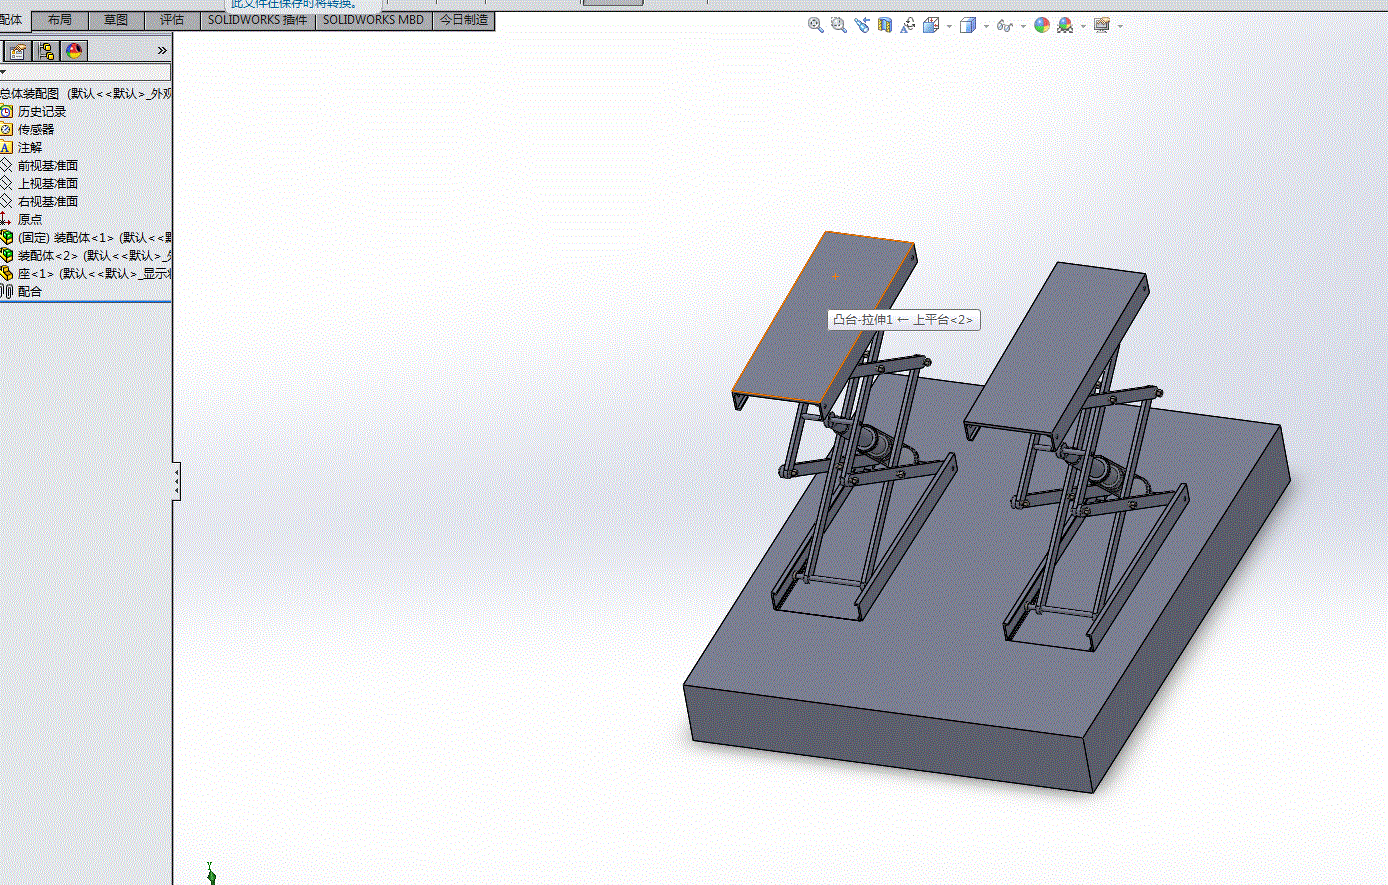Open the SOLIDWORKS 插件 tab
Viewport: 1388px width, 885px height.
(258, 19)
